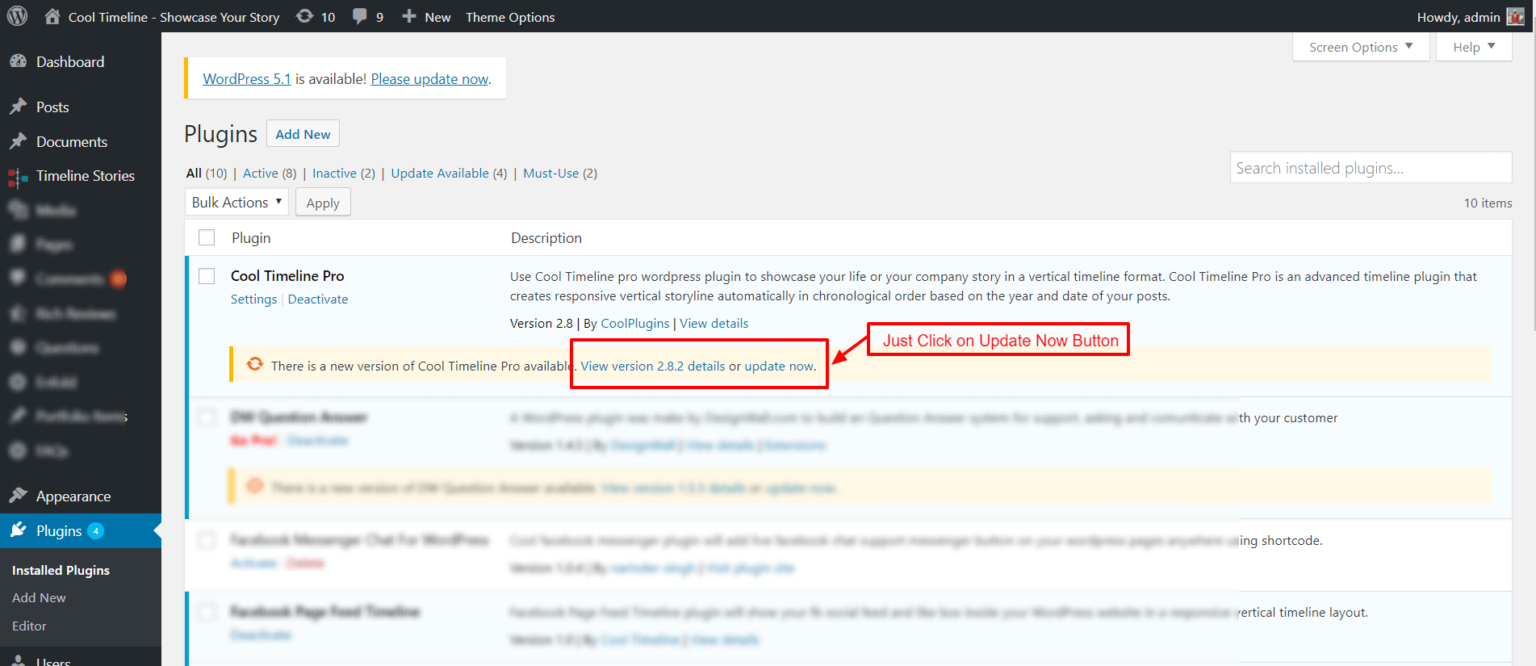Click the update now link for Cool Timeline Pro
1536x666 pixels.
pyautogui.click(x=778, y=366)
